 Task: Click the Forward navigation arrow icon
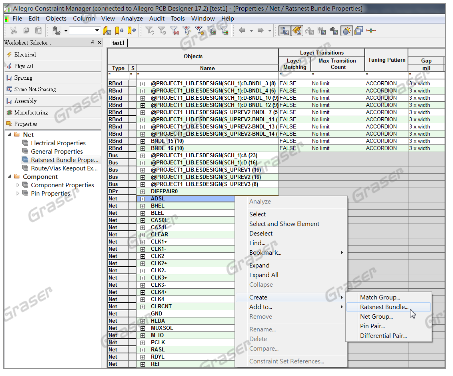click(261, 31)
